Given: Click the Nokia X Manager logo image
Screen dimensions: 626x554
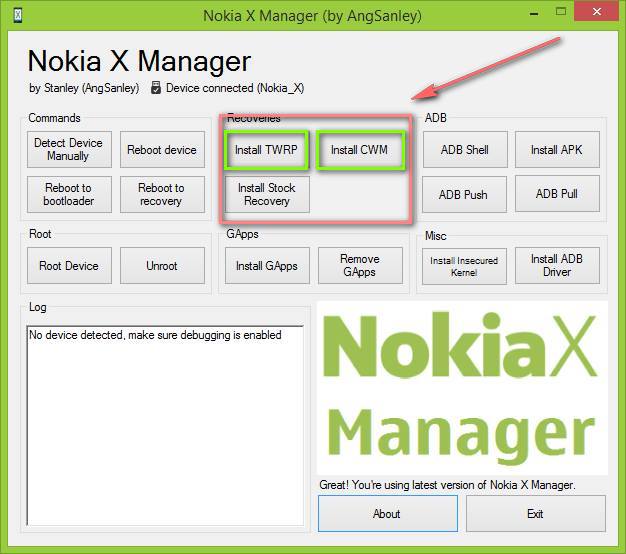Looking at the screenshot, I should 462,388.
